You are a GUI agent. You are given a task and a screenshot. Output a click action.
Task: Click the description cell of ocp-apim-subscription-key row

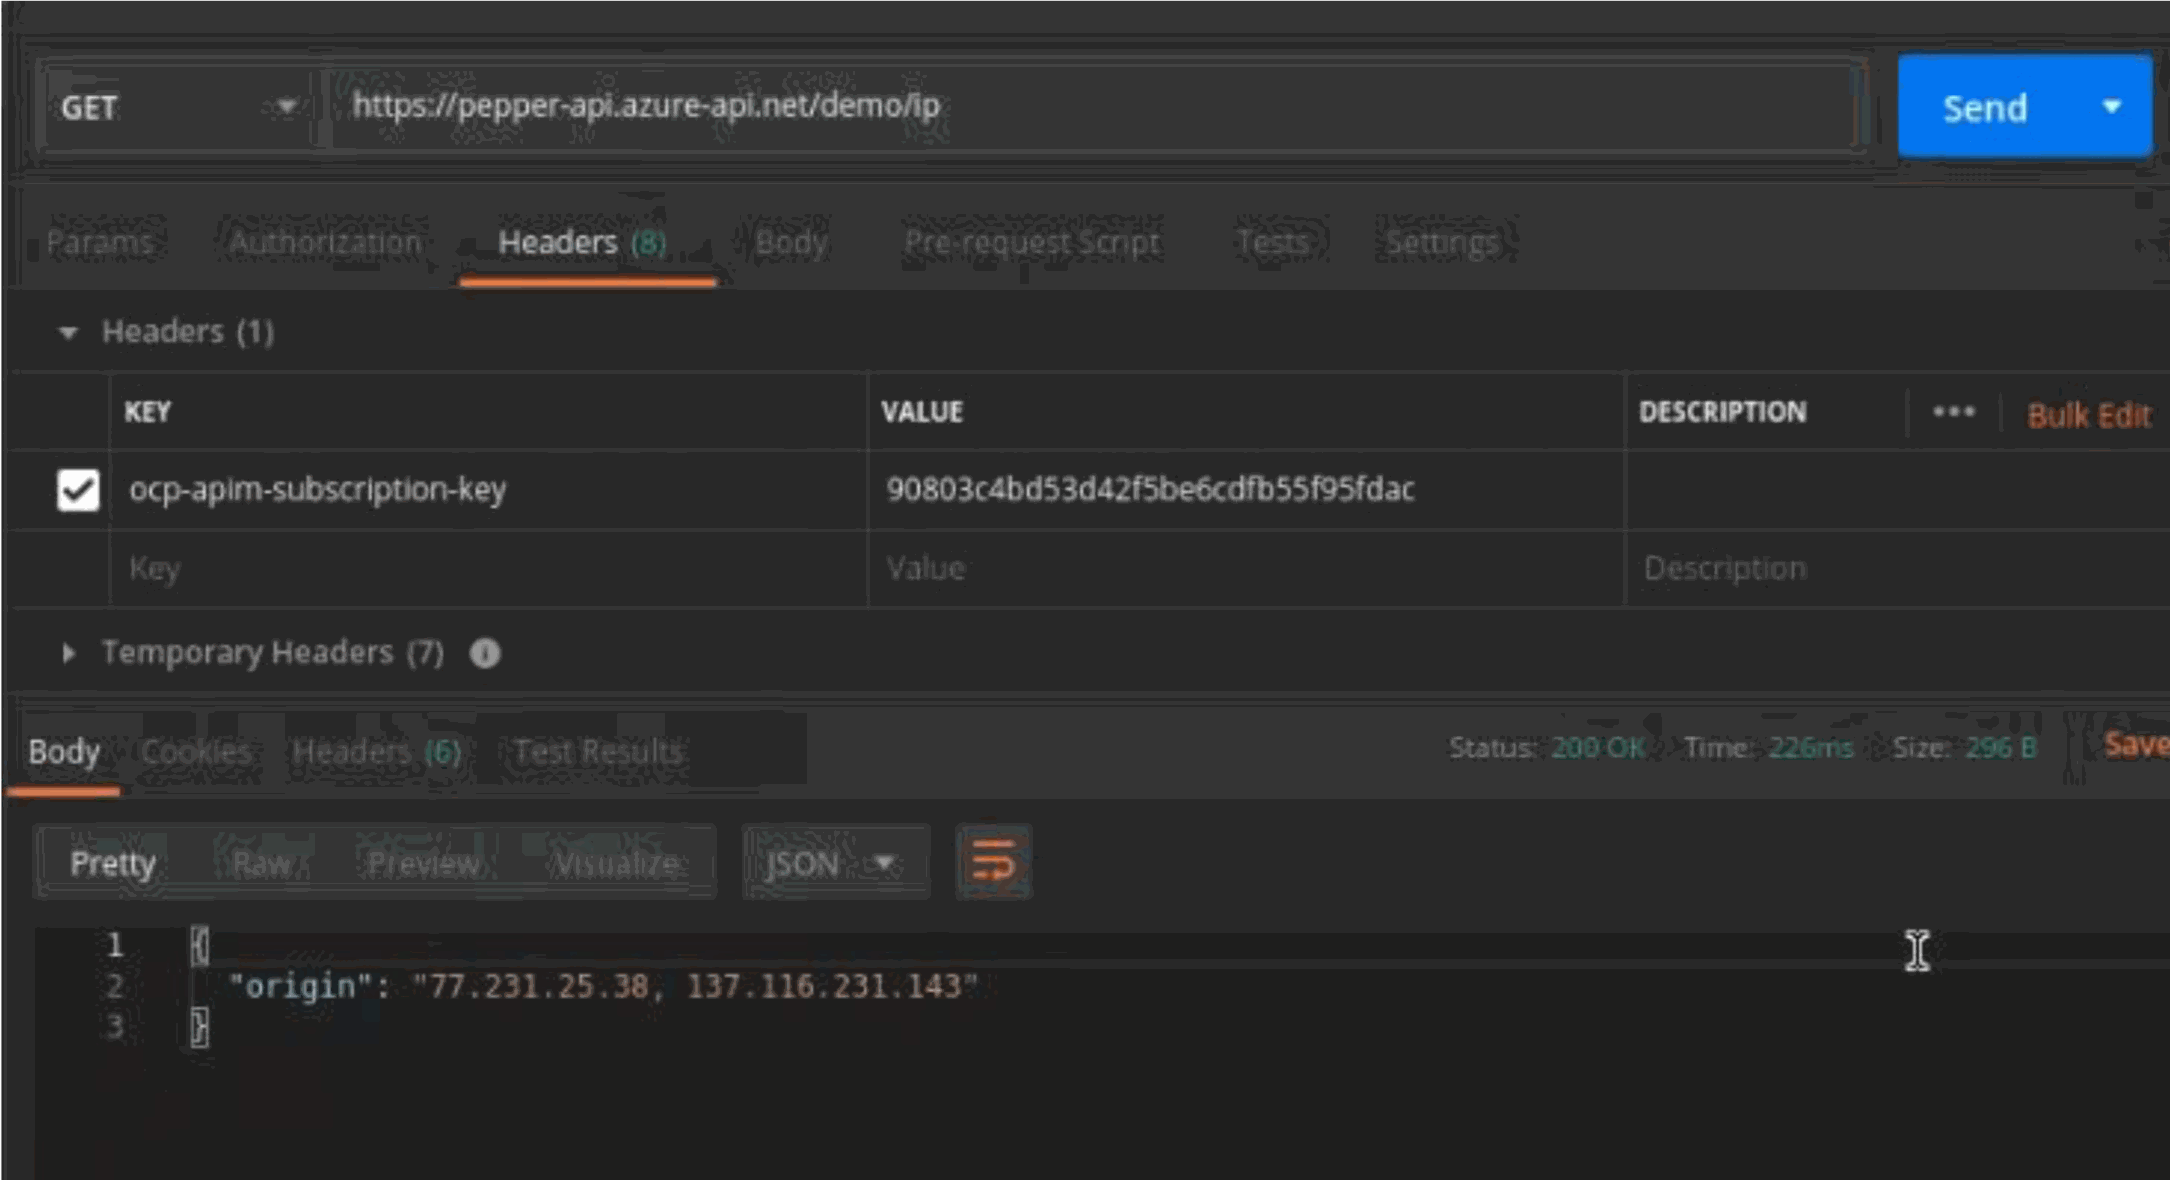(1897, 489)
